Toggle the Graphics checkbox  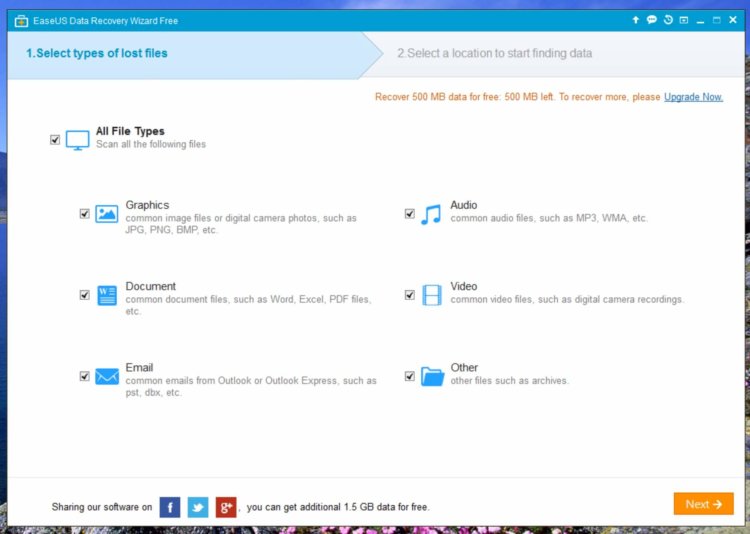pos(85,213)
